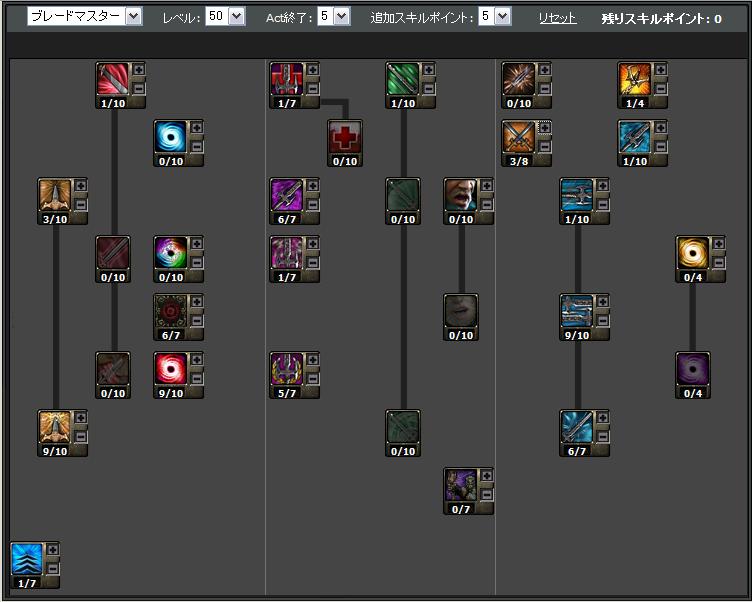Screen dimensions: 752x602
Task: Remove a point from red sword emblem 1/7
Action: 313,88
